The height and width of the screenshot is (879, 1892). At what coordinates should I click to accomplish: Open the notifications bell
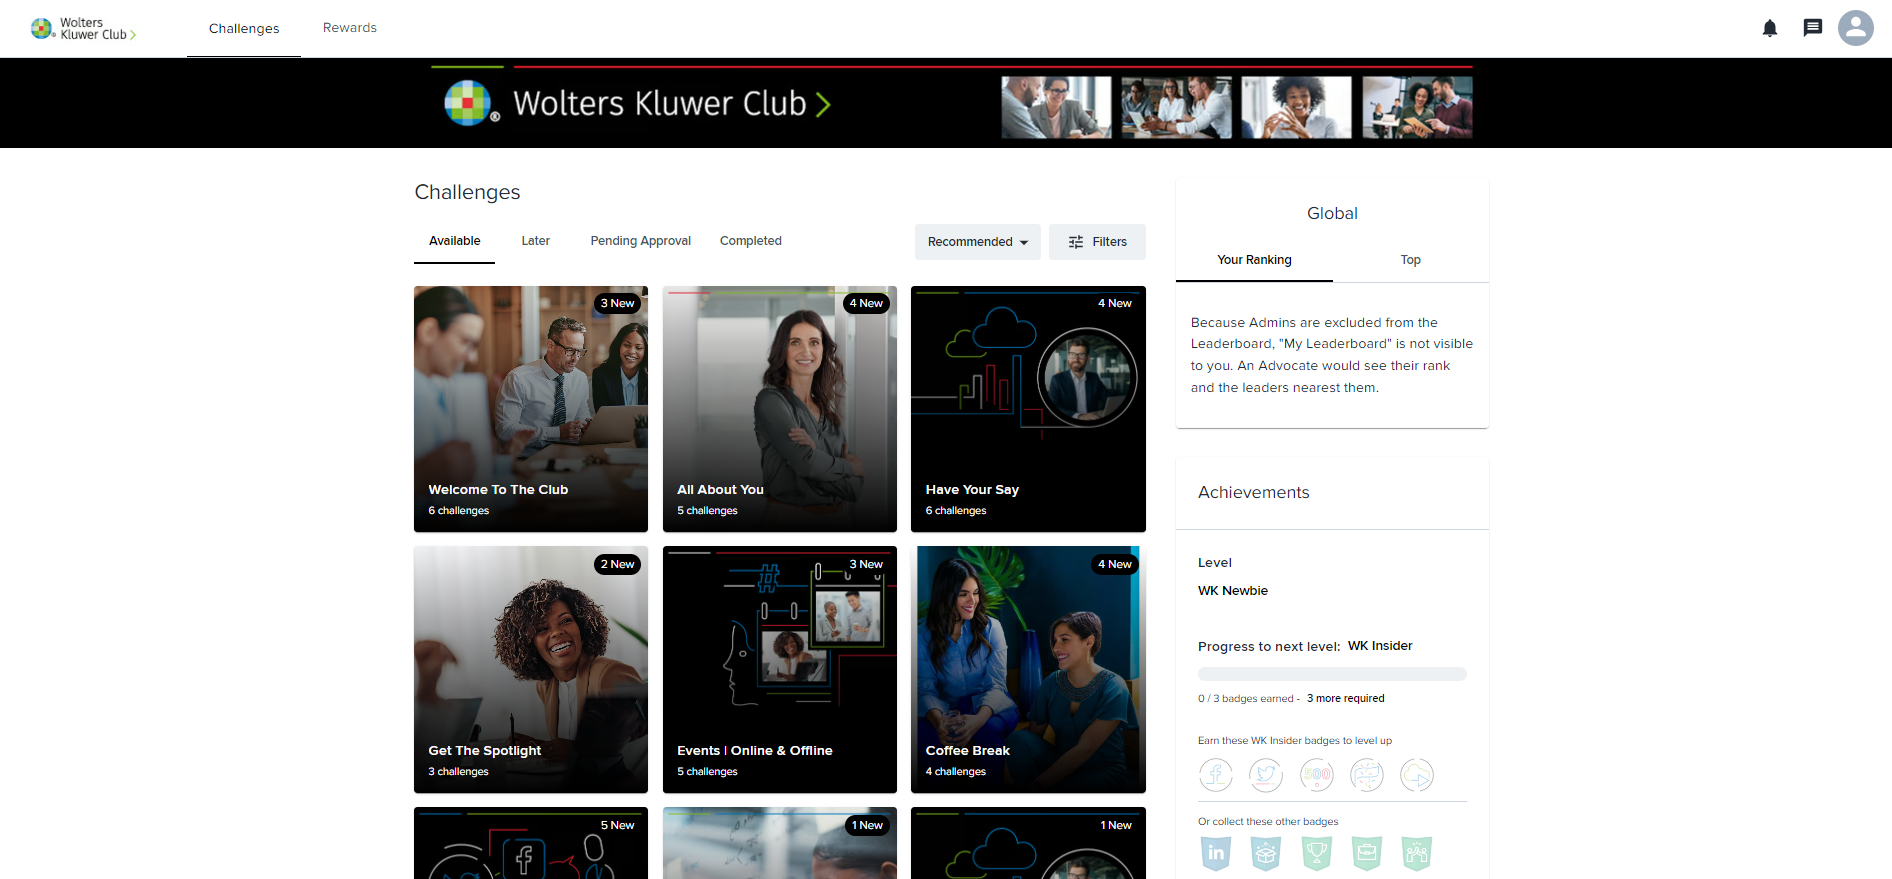tap(1769, 28)
